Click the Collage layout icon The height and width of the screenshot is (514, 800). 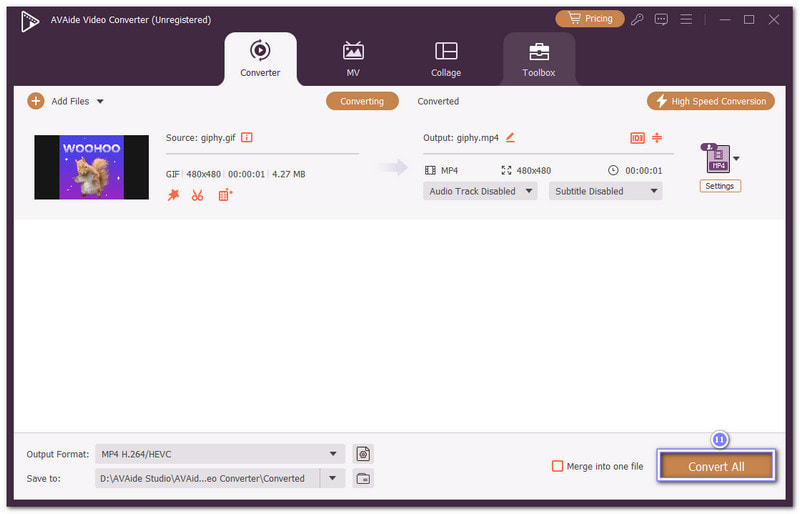click(x=446, y=51)
